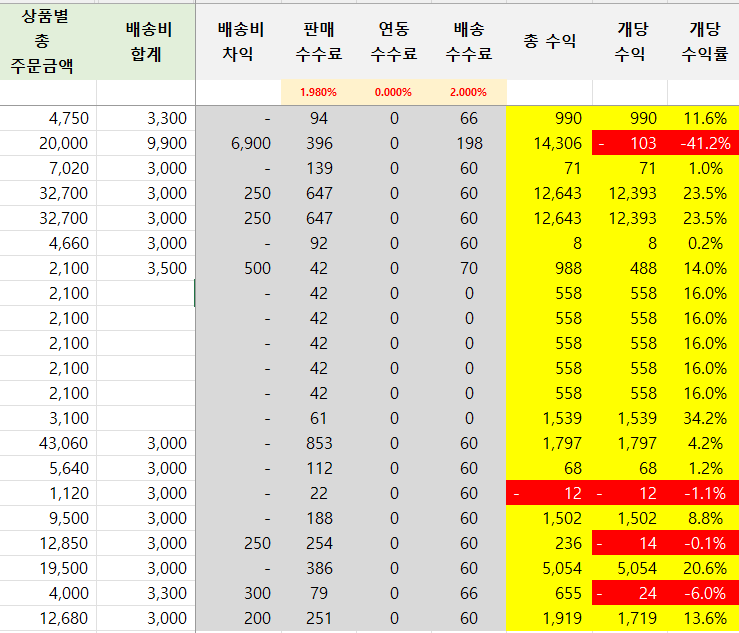This screenshot has height=633, width=739.
Task: Click the 1.980% sales fee rate cell
Action: pos(319,92)
